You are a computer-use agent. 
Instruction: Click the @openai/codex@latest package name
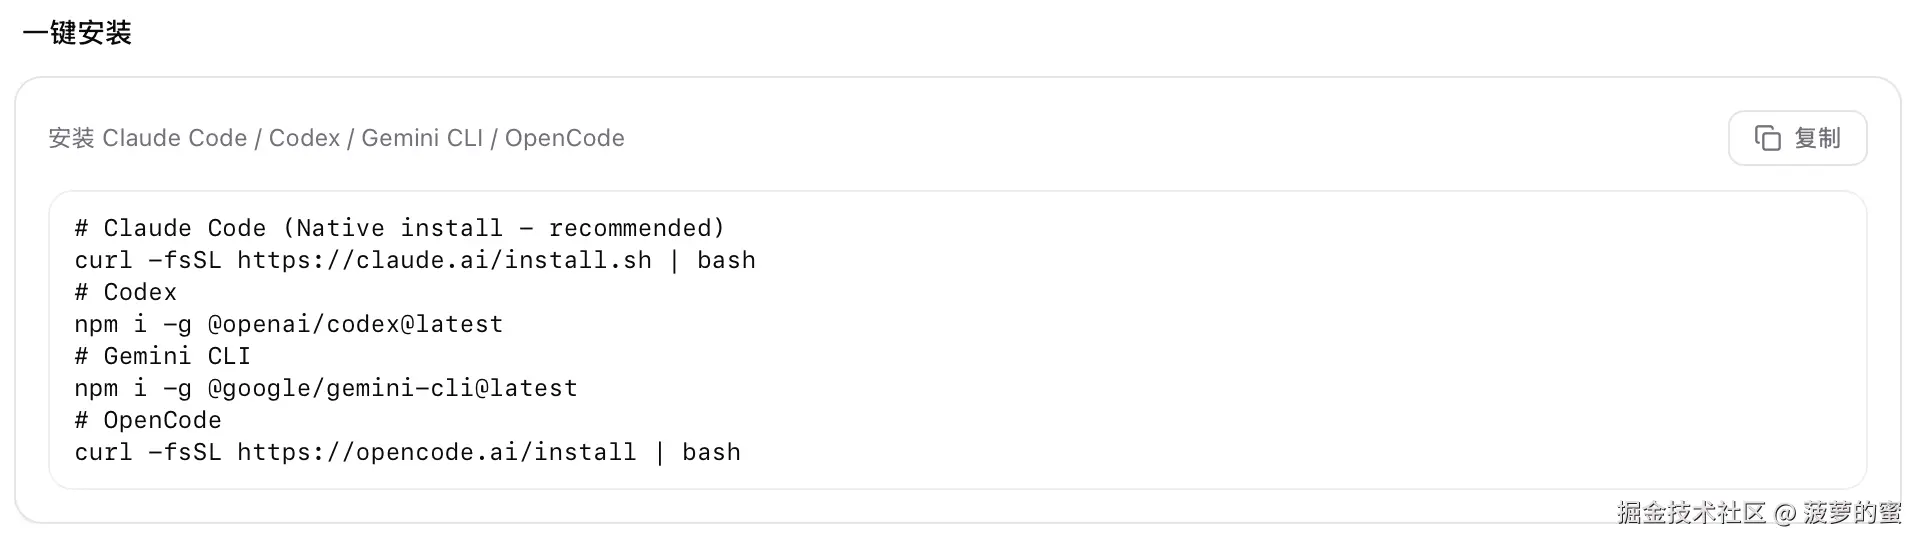click(355, 324)
